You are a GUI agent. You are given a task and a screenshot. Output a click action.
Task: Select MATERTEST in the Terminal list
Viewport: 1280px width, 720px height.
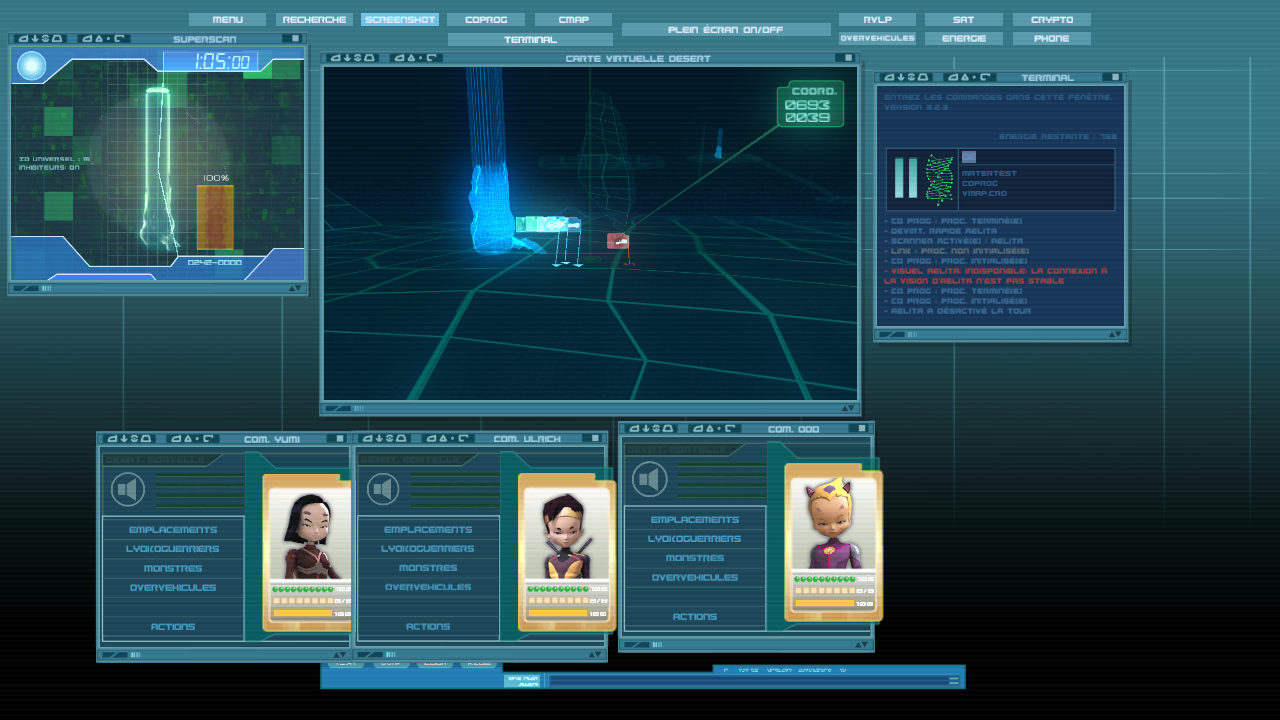988,173
